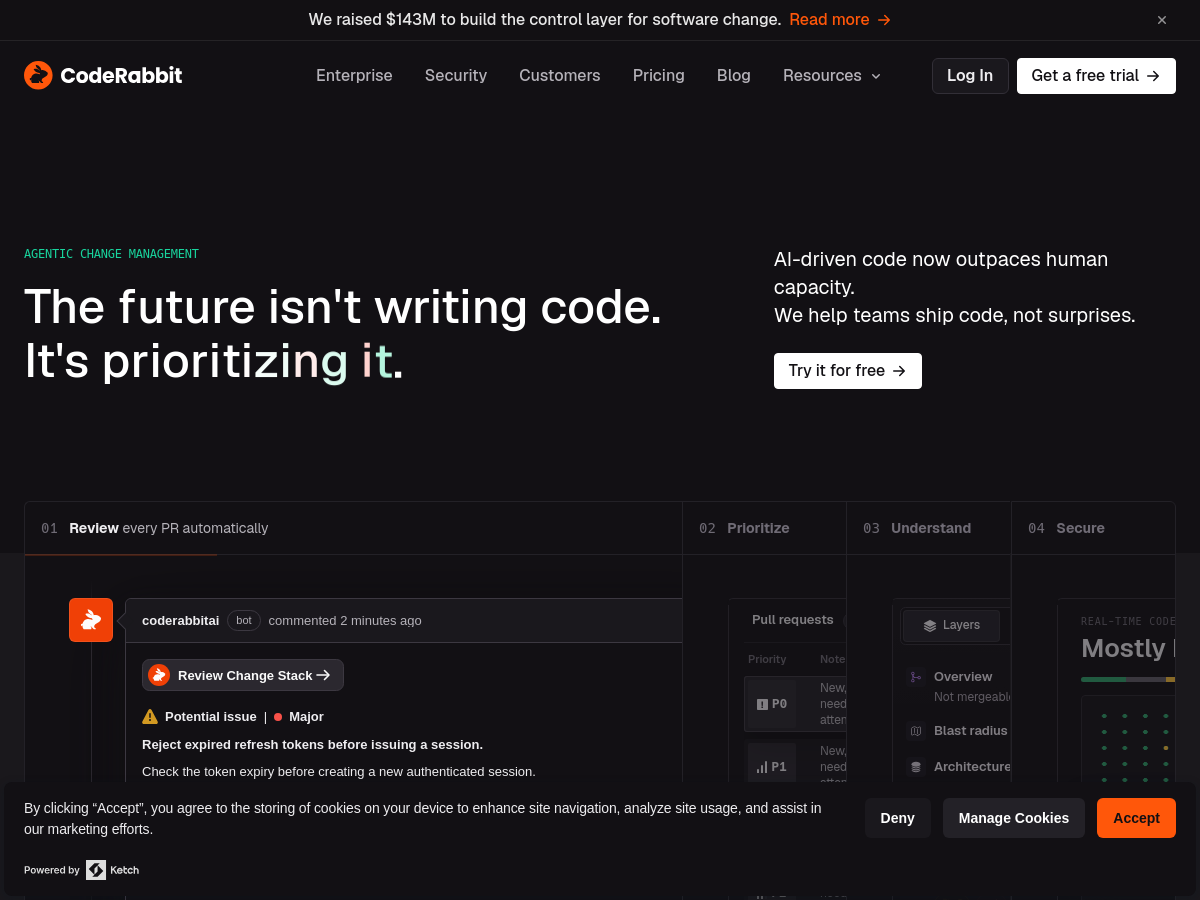1200x900 pixels.
Task: Expand the Resources dropdown menu
Action: point(832,76)
